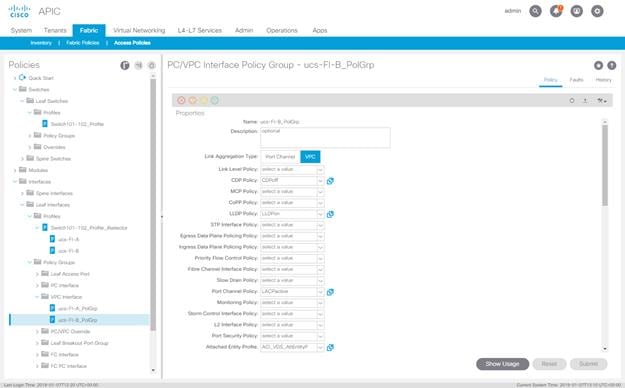This screenshot has width=625, height=388.
Task: Select VPC link aggregation type
Action: click(310, 157)
